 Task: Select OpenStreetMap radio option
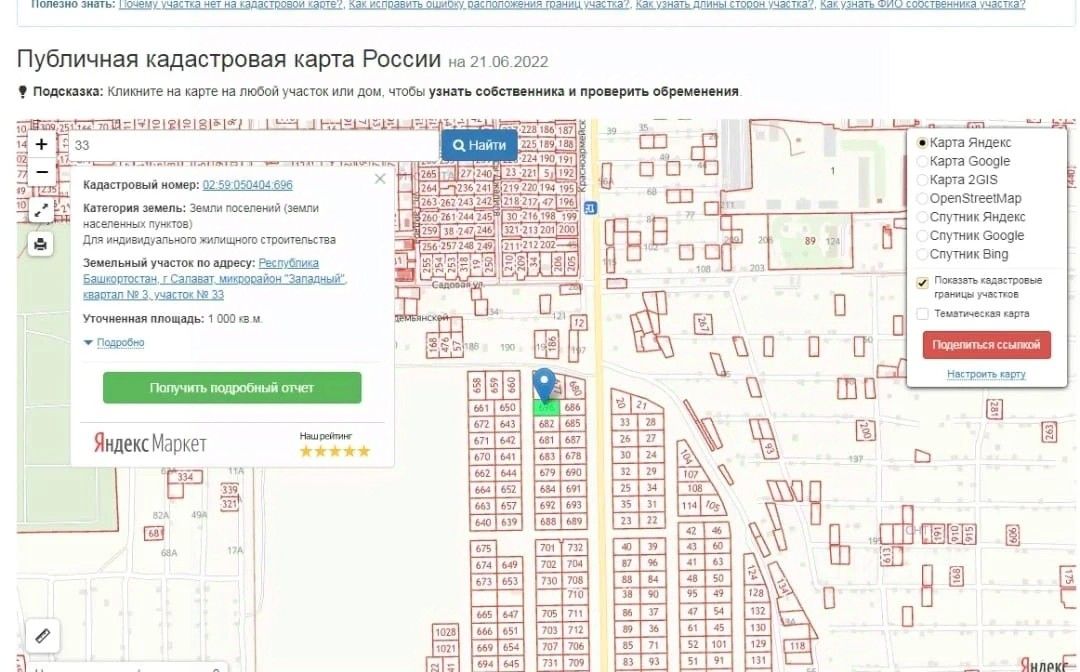click(x=922, y=199)
